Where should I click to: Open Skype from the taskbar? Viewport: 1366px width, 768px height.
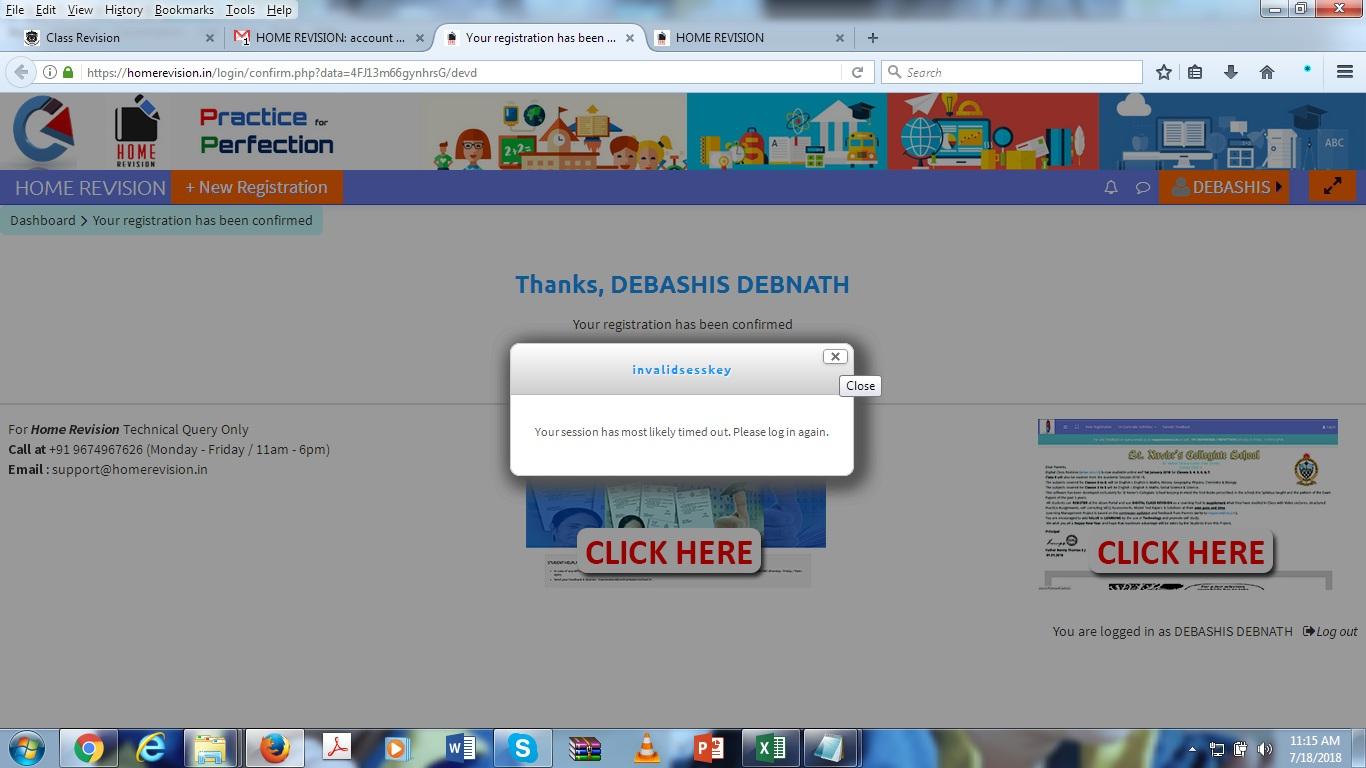(x=522, y=748)
